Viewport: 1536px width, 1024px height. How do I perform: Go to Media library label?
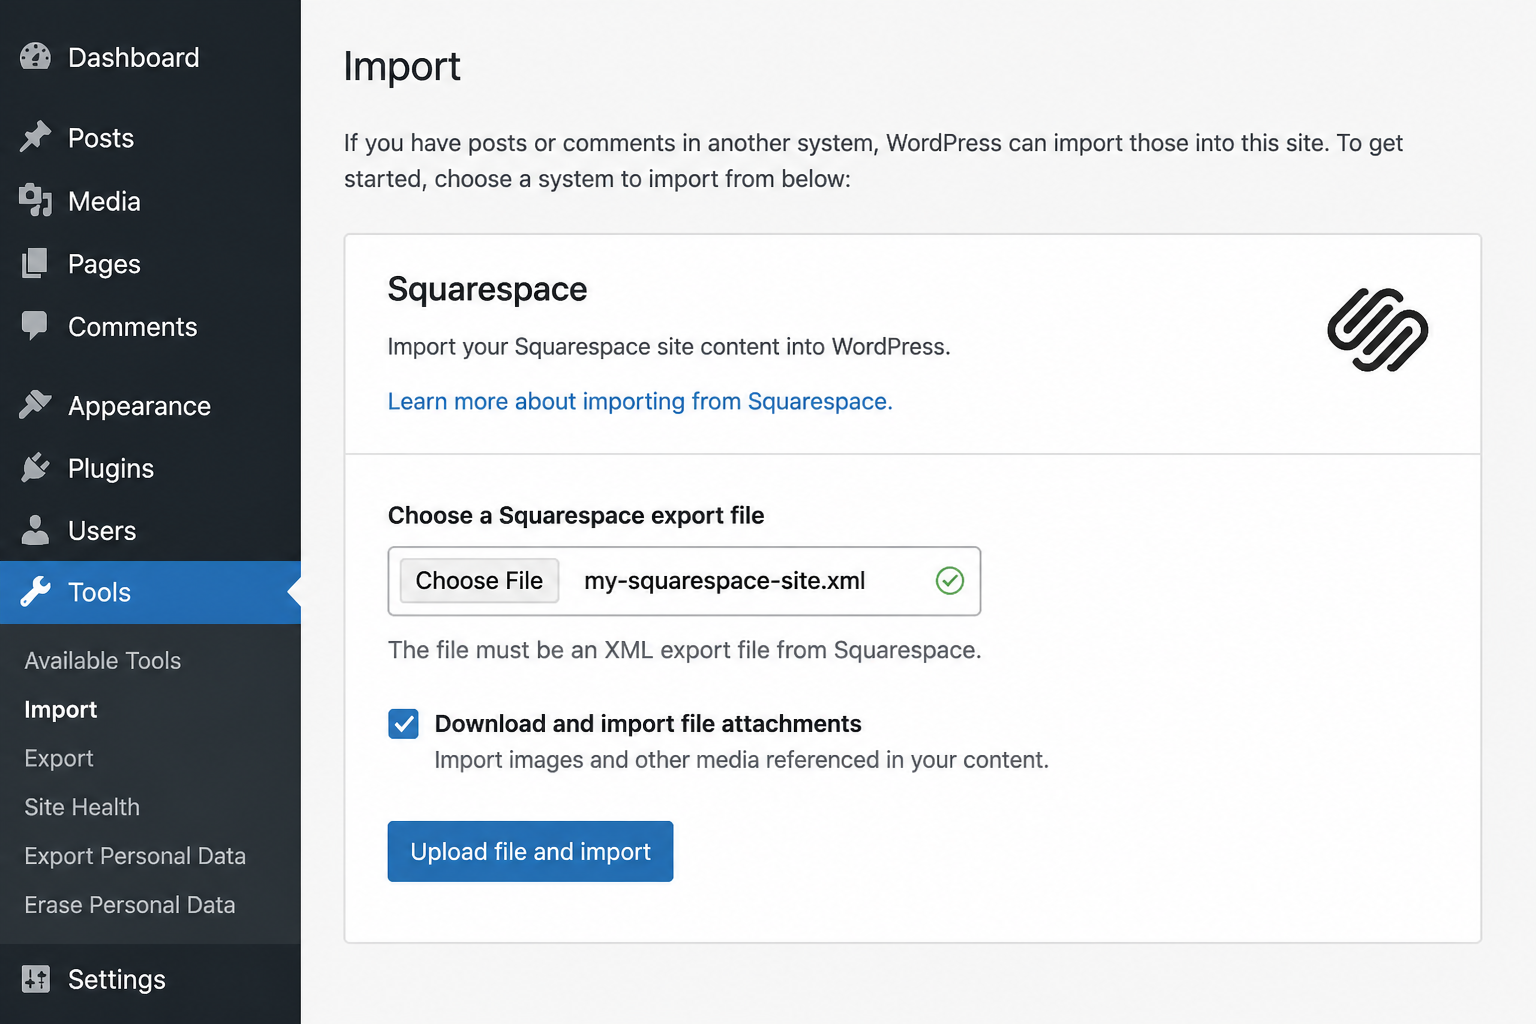point(104,201)
